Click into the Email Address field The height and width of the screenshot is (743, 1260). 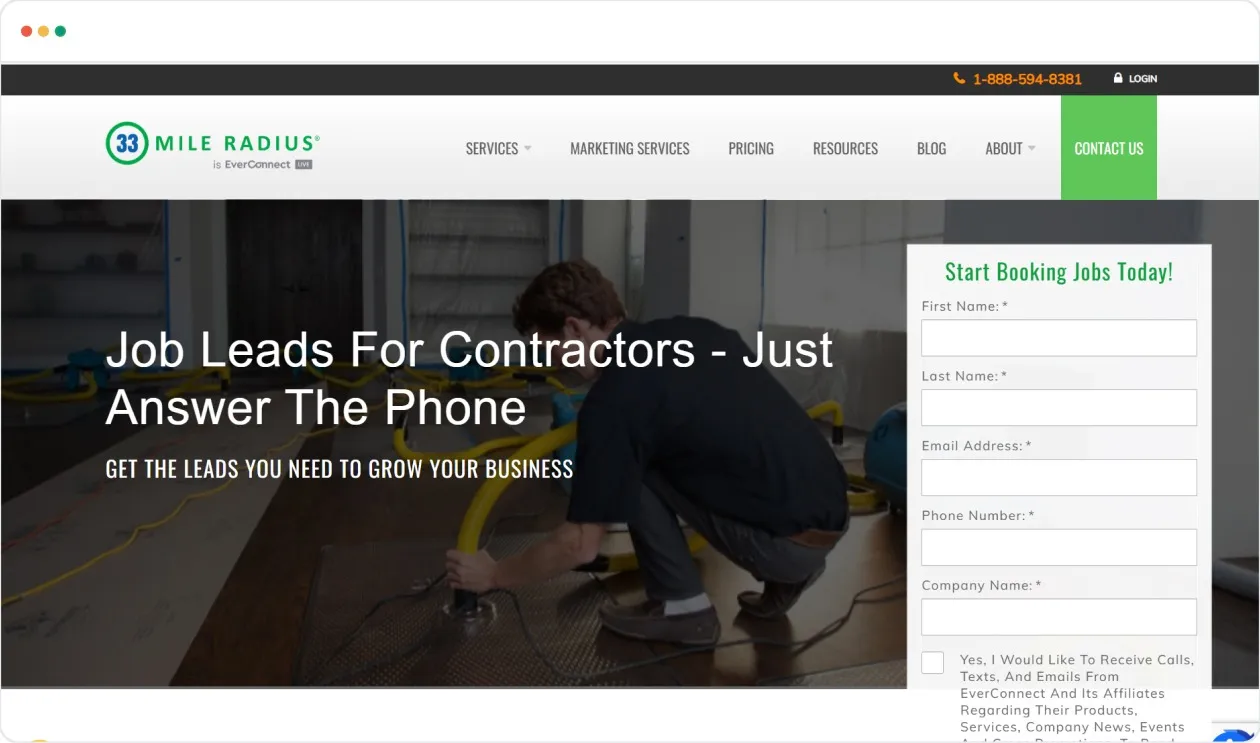point(1059,478)
